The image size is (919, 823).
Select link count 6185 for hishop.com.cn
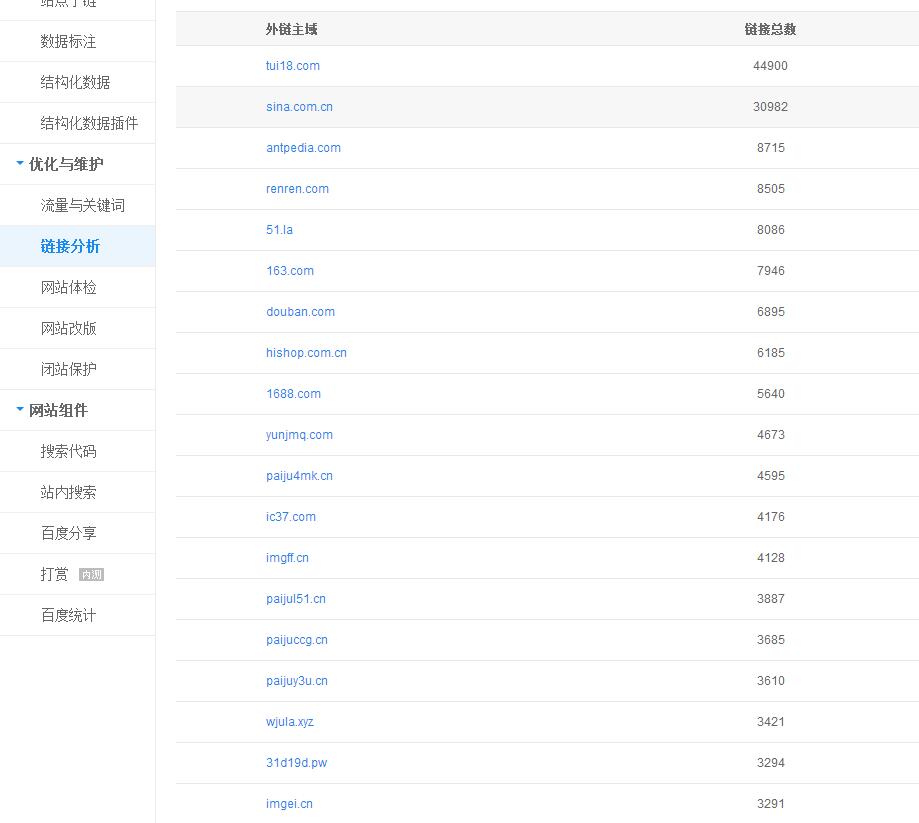click(x=770, y=353)
